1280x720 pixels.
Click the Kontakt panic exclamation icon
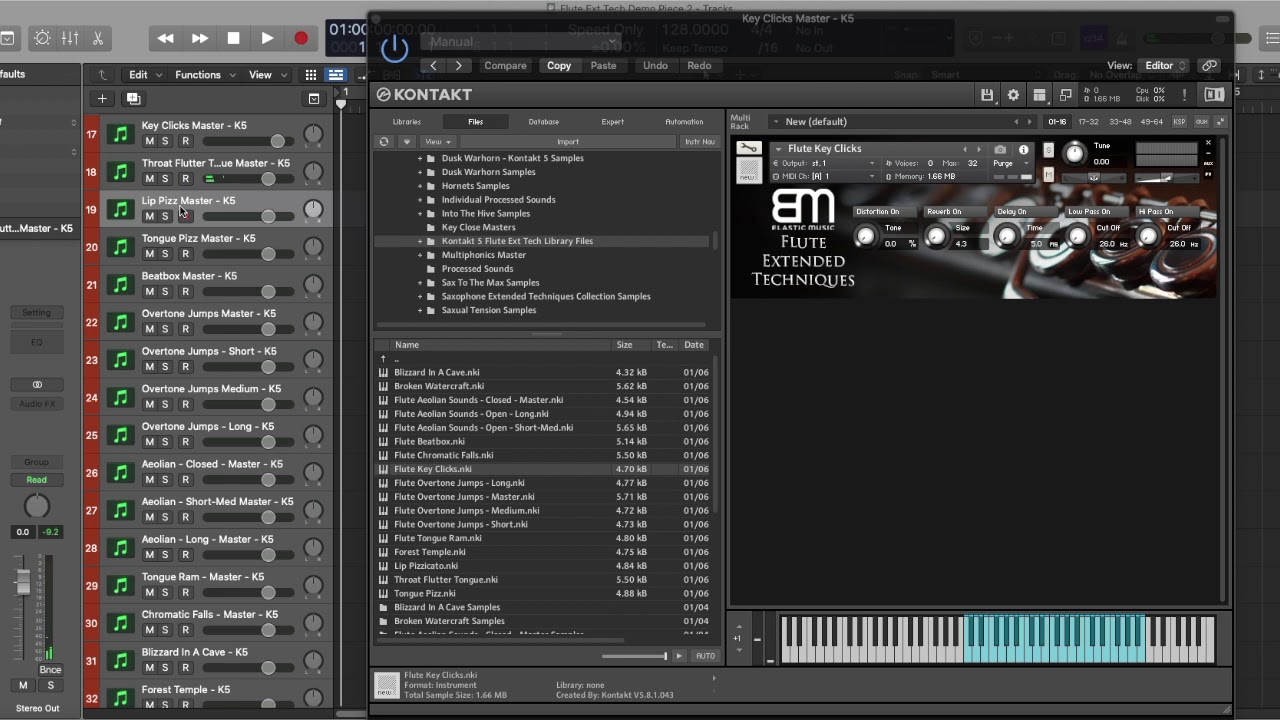point(1185,95)
